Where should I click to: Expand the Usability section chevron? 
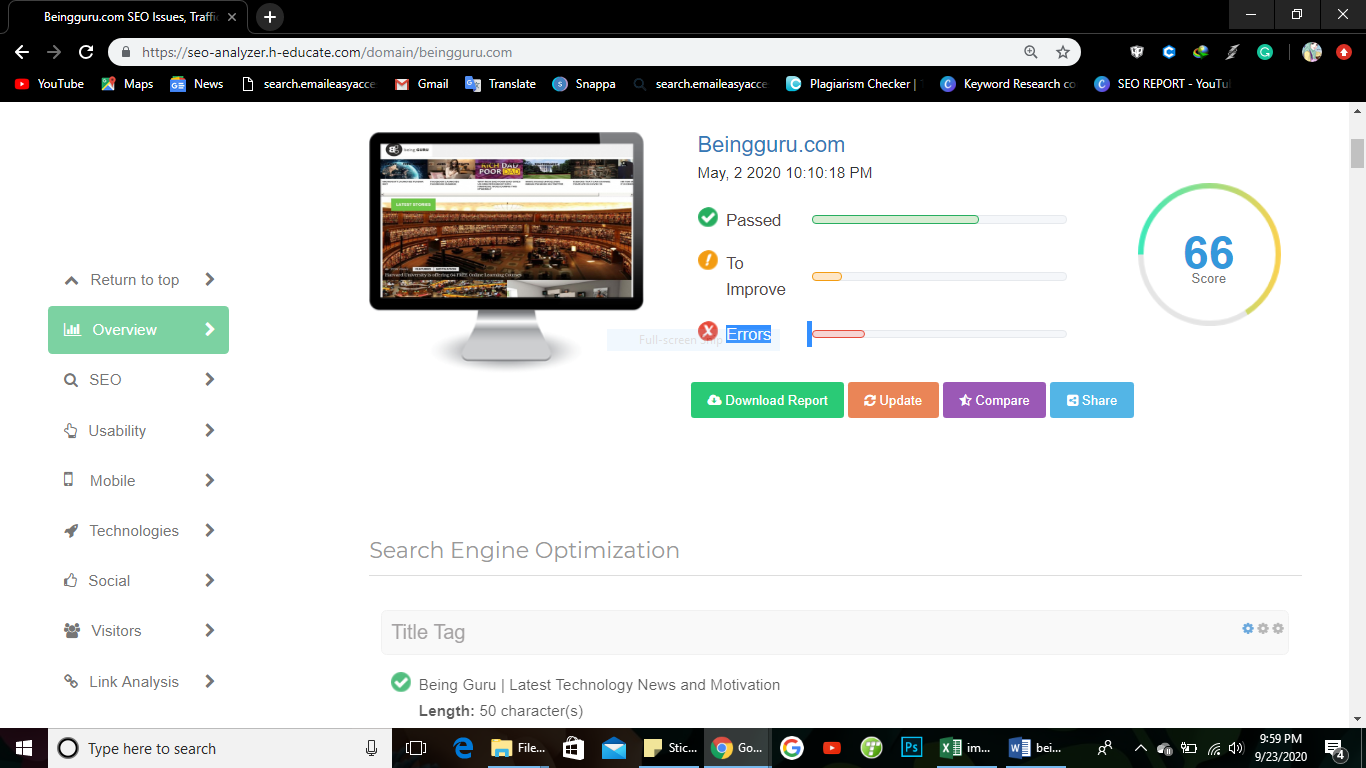point(209,430)
